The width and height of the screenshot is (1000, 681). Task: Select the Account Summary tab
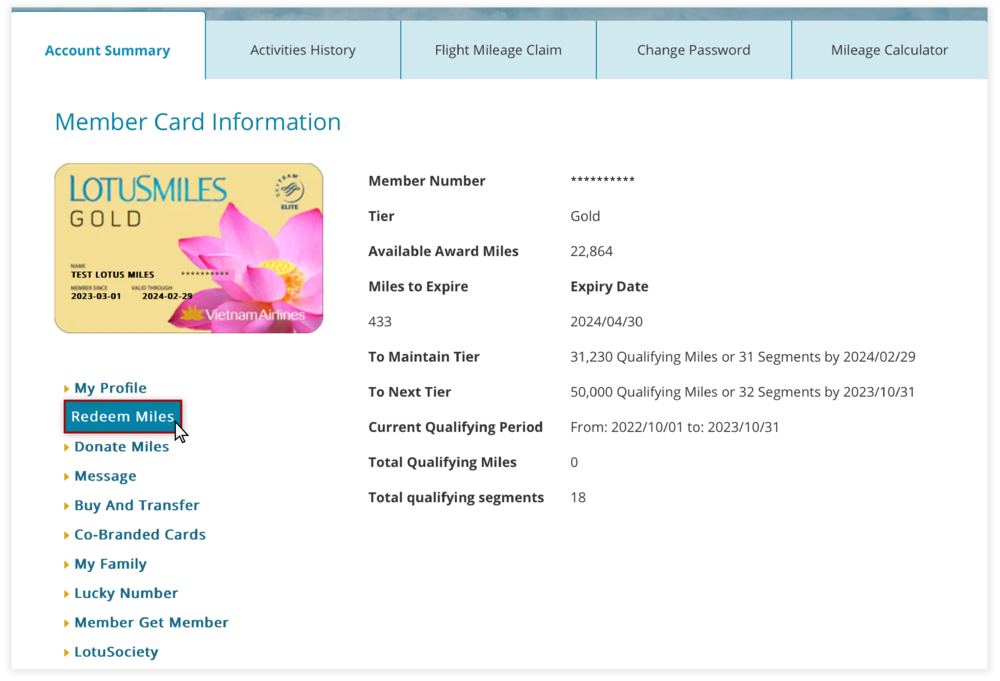coord(107,49)
